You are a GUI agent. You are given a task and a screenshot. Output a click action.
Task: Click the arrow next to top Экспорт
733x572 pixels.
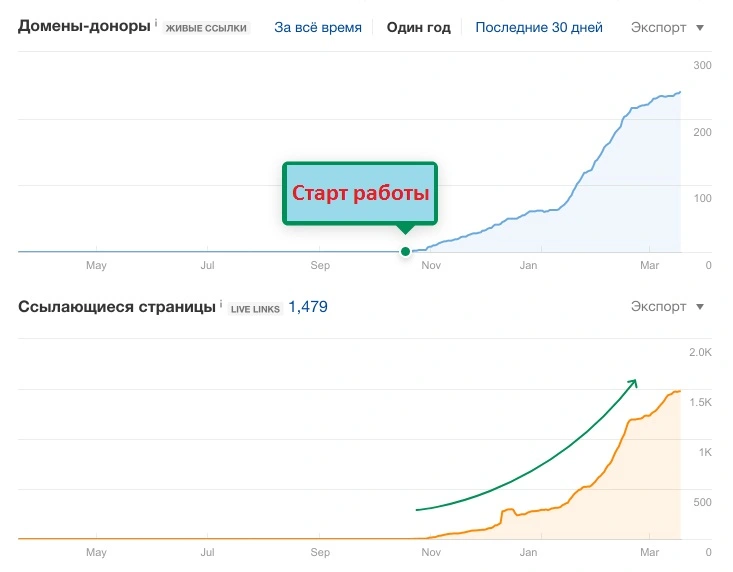[700, 28]
